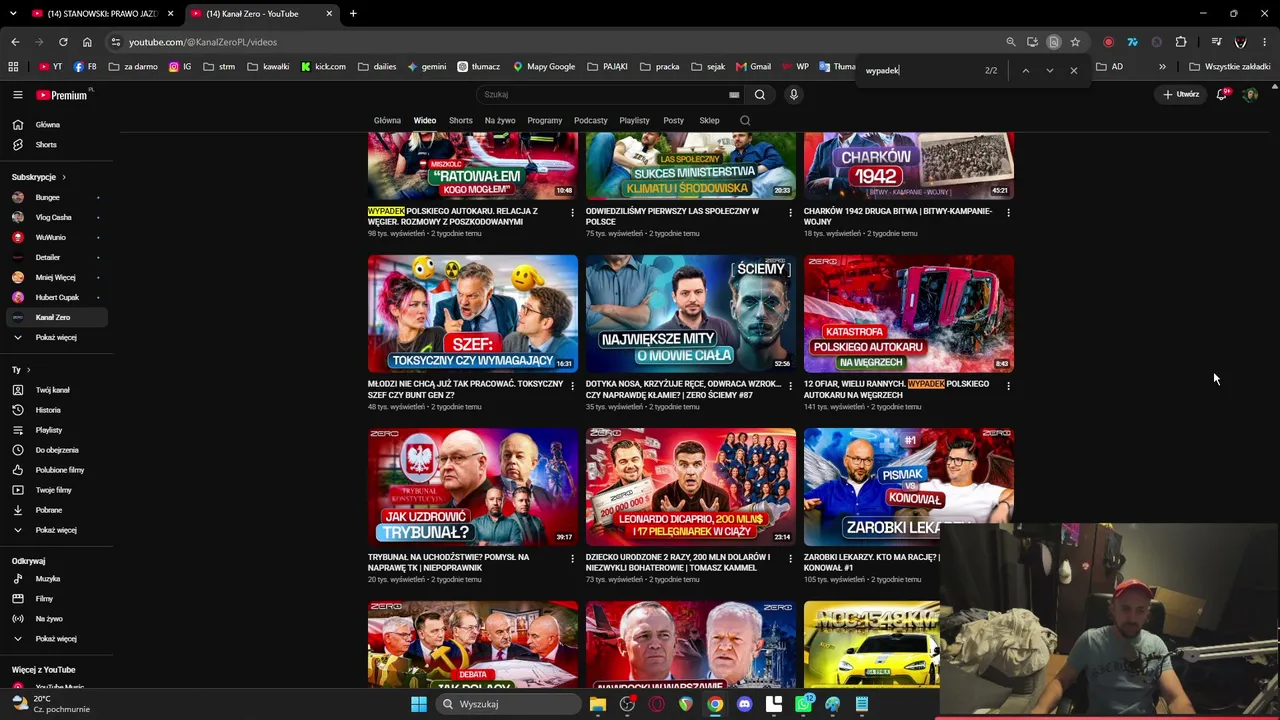Open the Podcasty channel tab
Viewport: 1280px width, 720px height.
point(590,121)
